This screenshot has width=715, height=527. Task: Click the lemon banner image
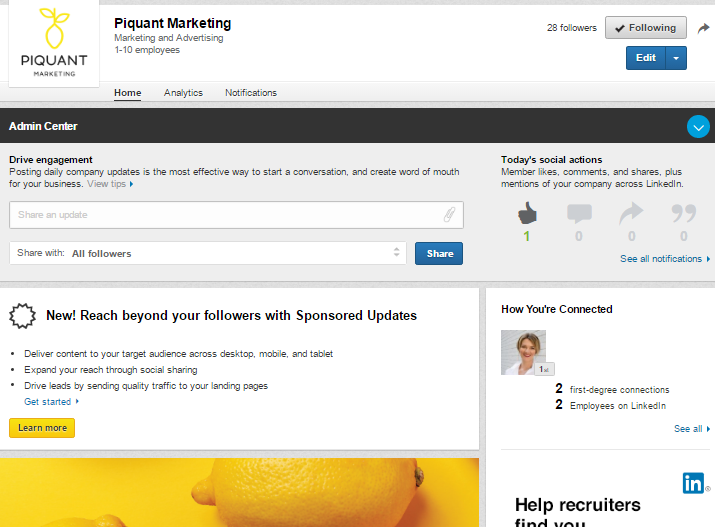[239, 492]
